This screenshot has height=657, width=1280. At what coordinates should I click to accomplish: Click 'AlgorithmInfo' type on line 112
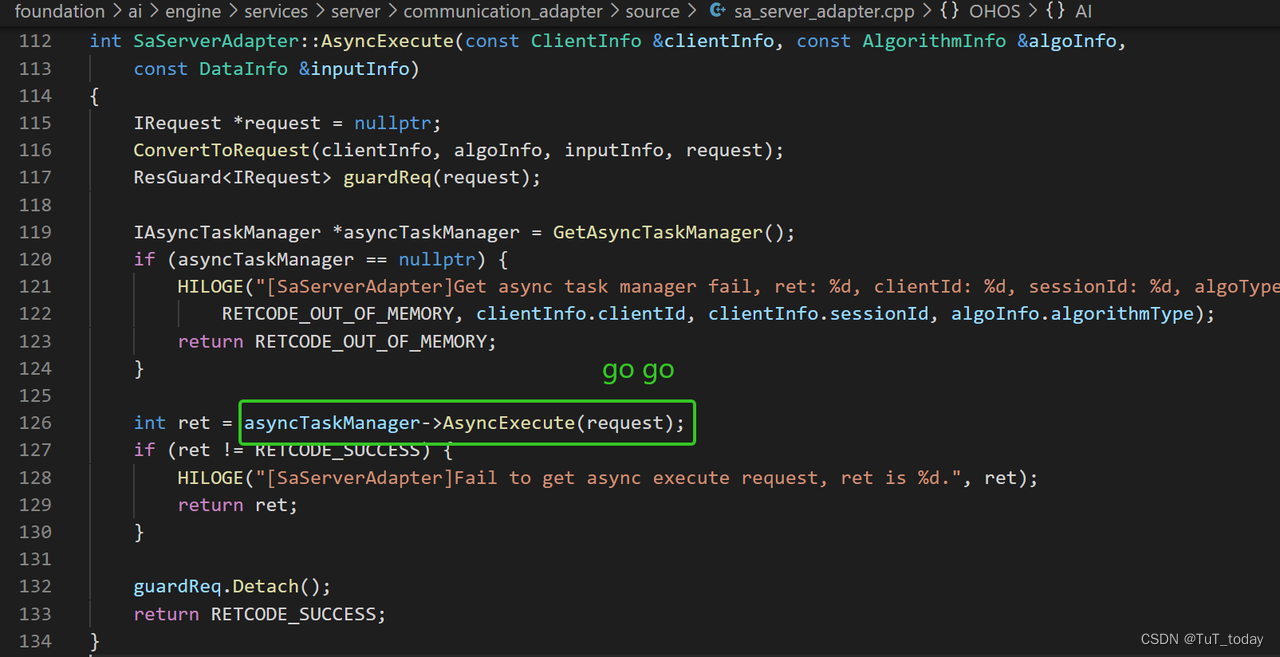tap(934, 41)
